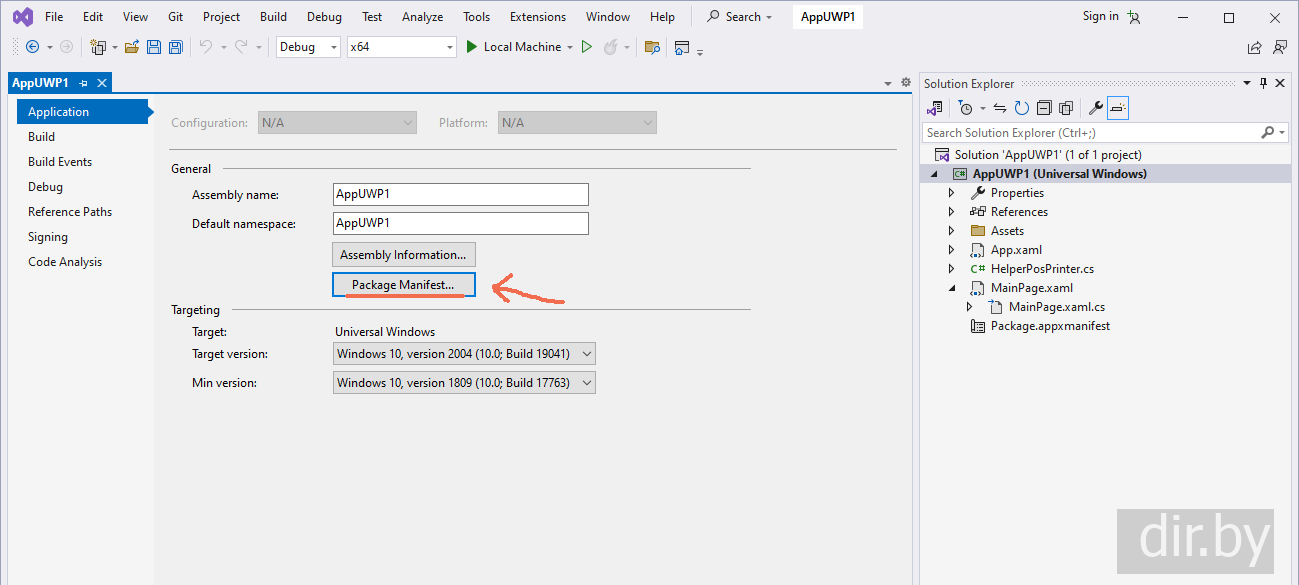Expand the References node in the tree
This screenshot has width=1299, height=585.
(x=951, y=212)
